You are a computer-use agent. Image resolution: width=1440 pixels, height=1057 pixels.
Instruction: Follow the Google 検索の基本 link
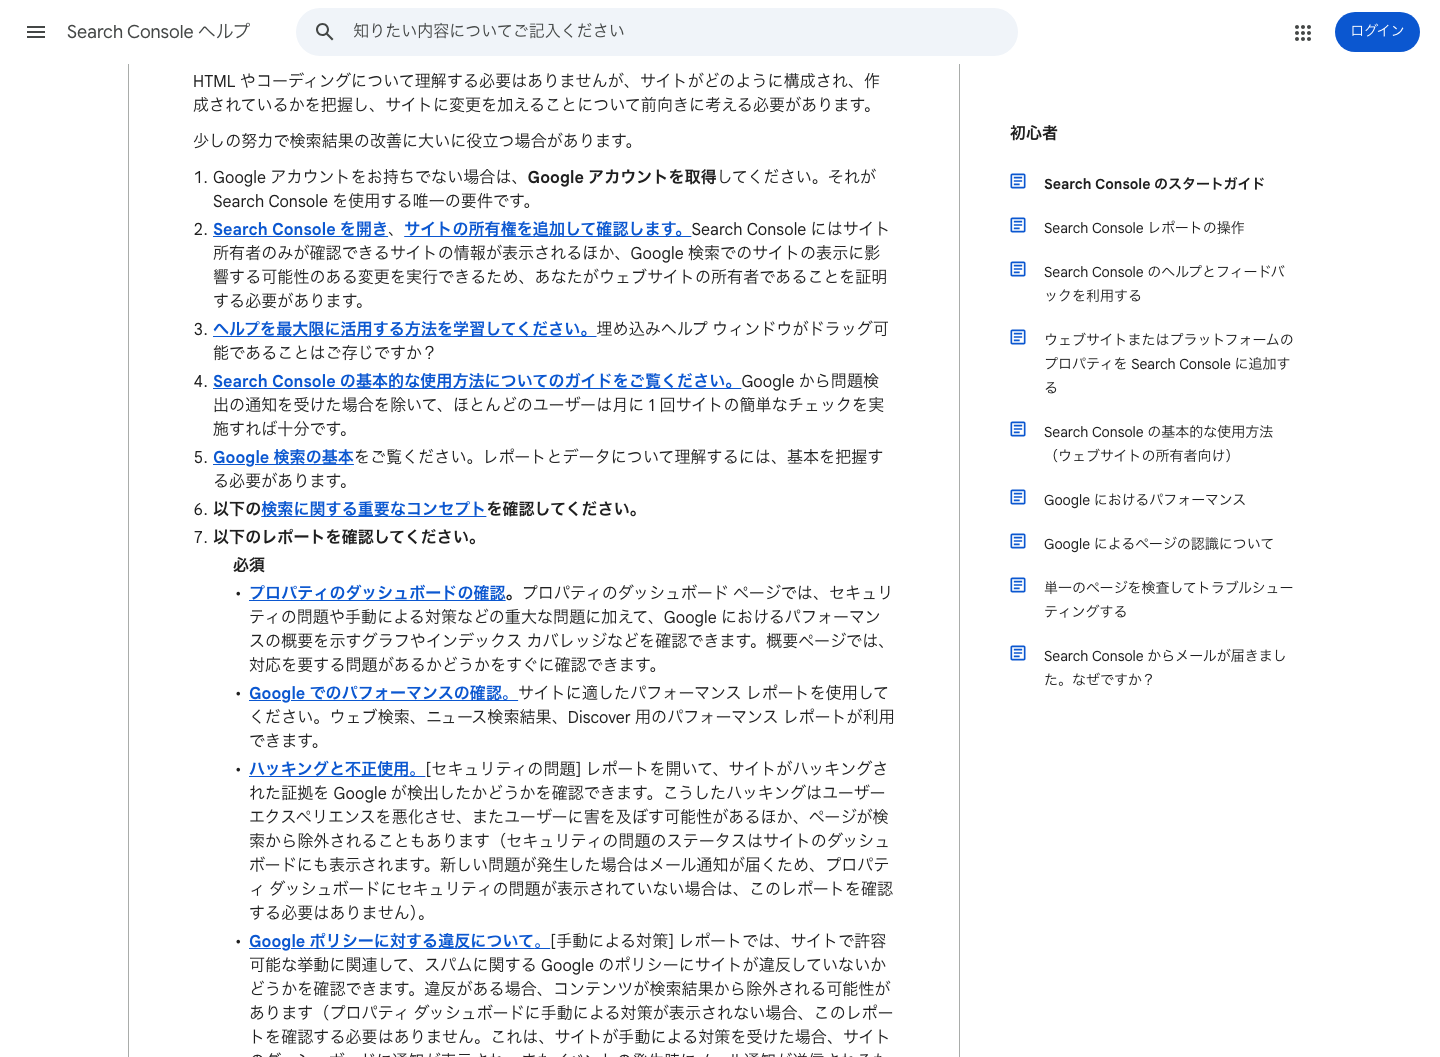(x=283, y=457)
